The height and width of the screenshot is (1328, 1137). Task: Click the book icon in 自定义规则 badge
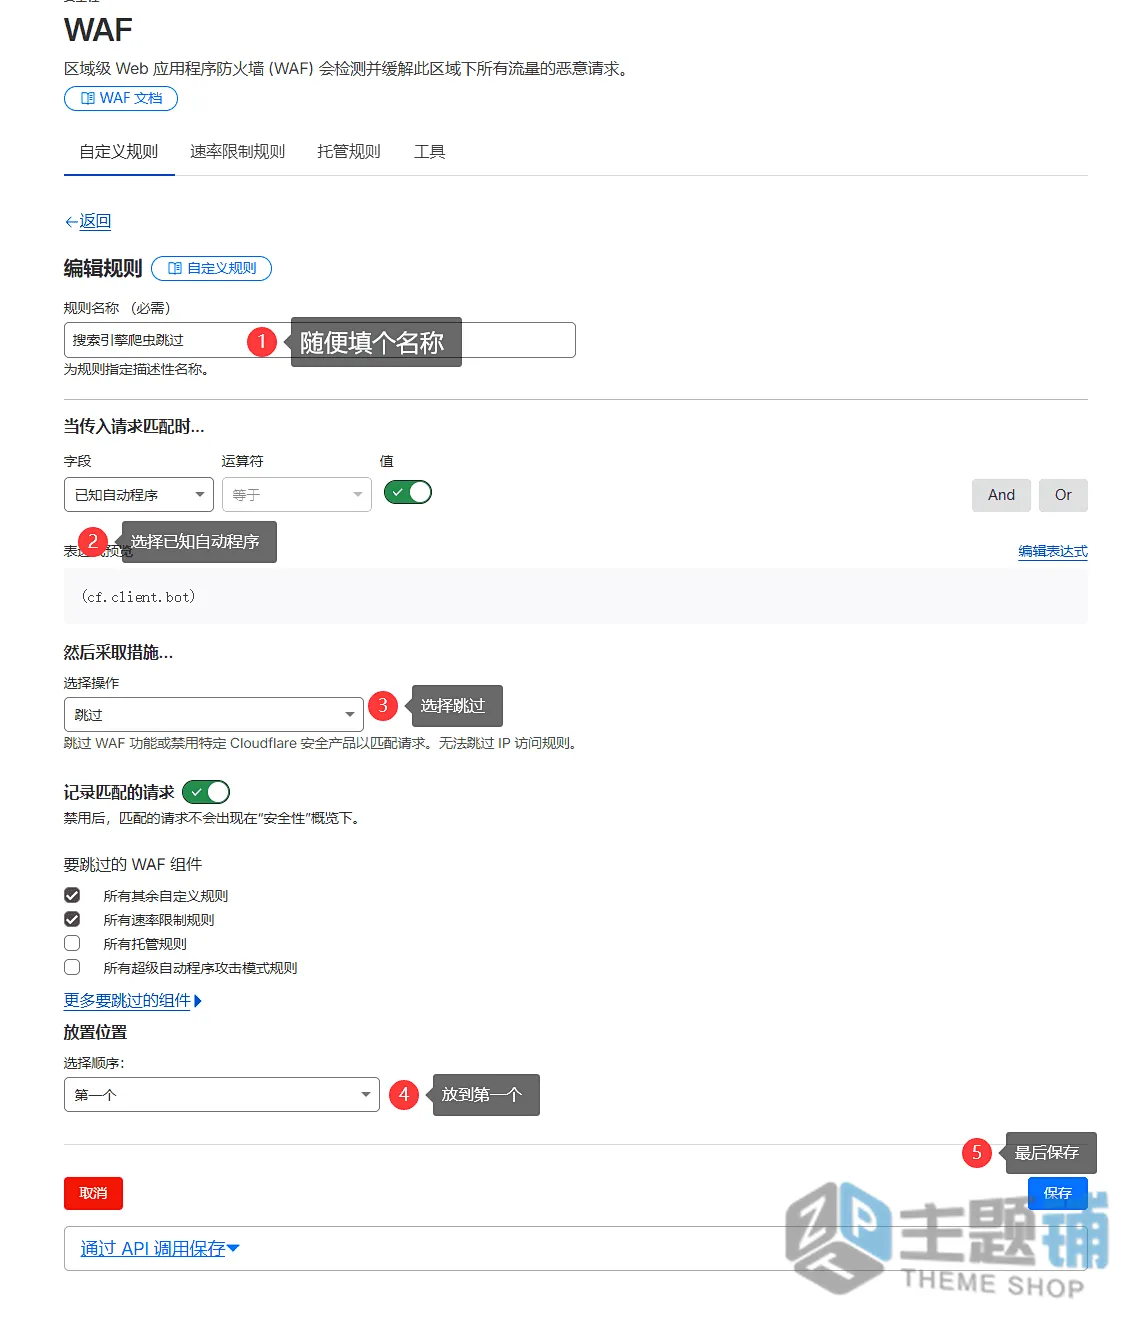[x=175, y=268]
